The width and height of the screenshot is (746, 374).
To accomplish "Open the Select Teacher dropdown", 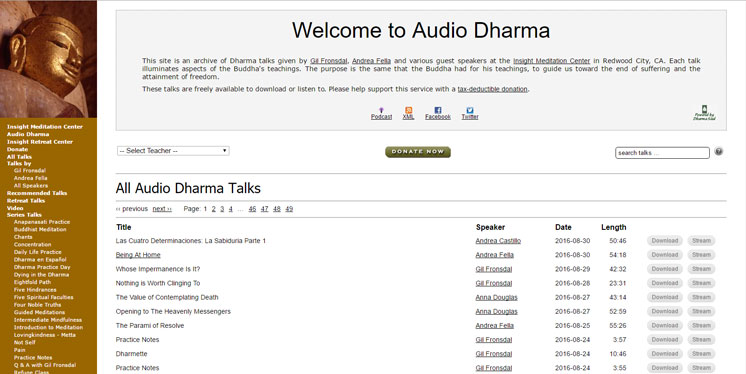I will tap(173, 151).
